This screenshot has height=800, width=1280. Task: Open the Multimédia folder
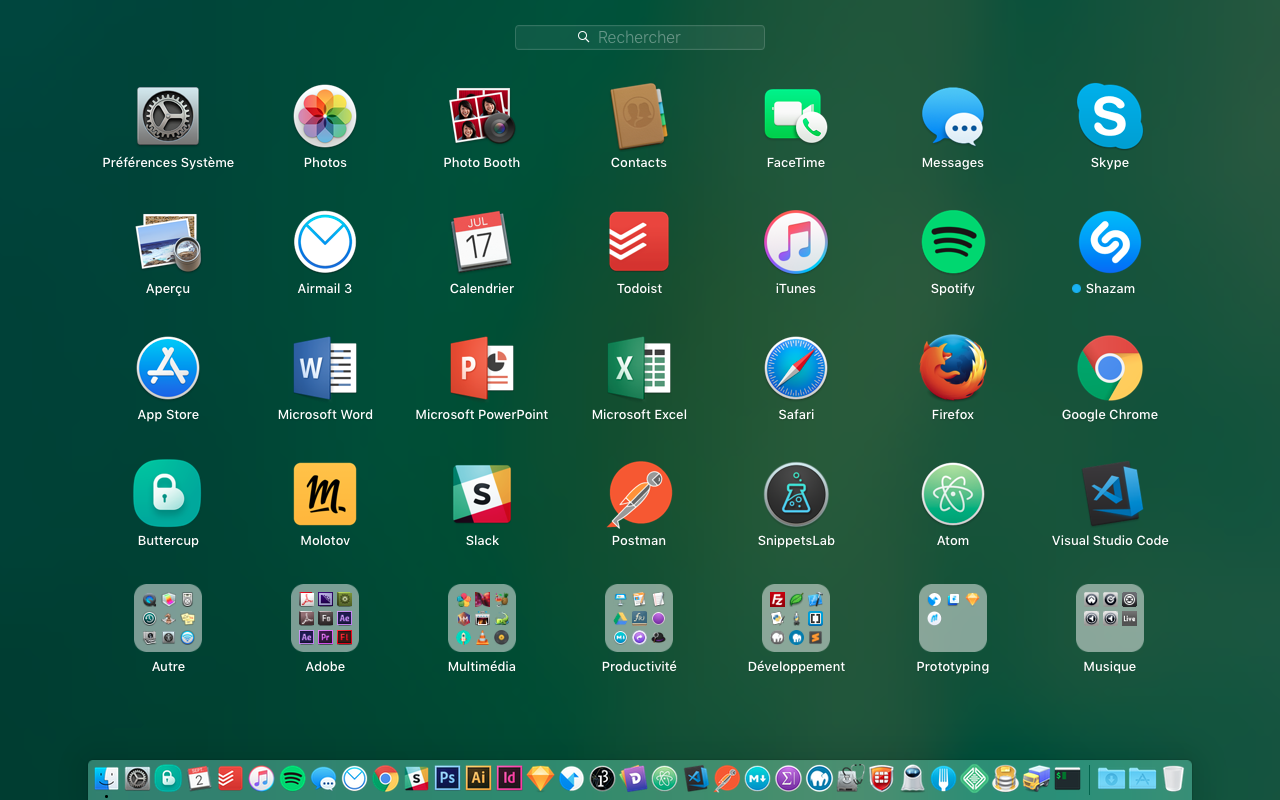(482, 619)
